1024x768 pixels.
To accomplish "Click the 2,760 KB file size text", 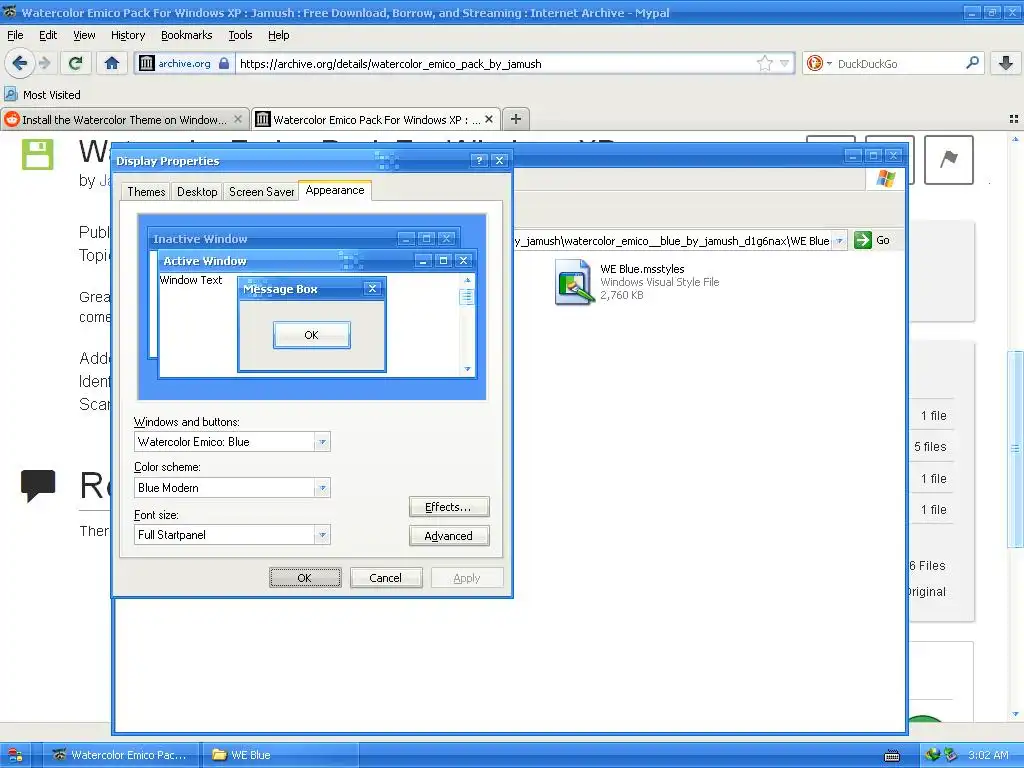I will click(x=622, y=295).
